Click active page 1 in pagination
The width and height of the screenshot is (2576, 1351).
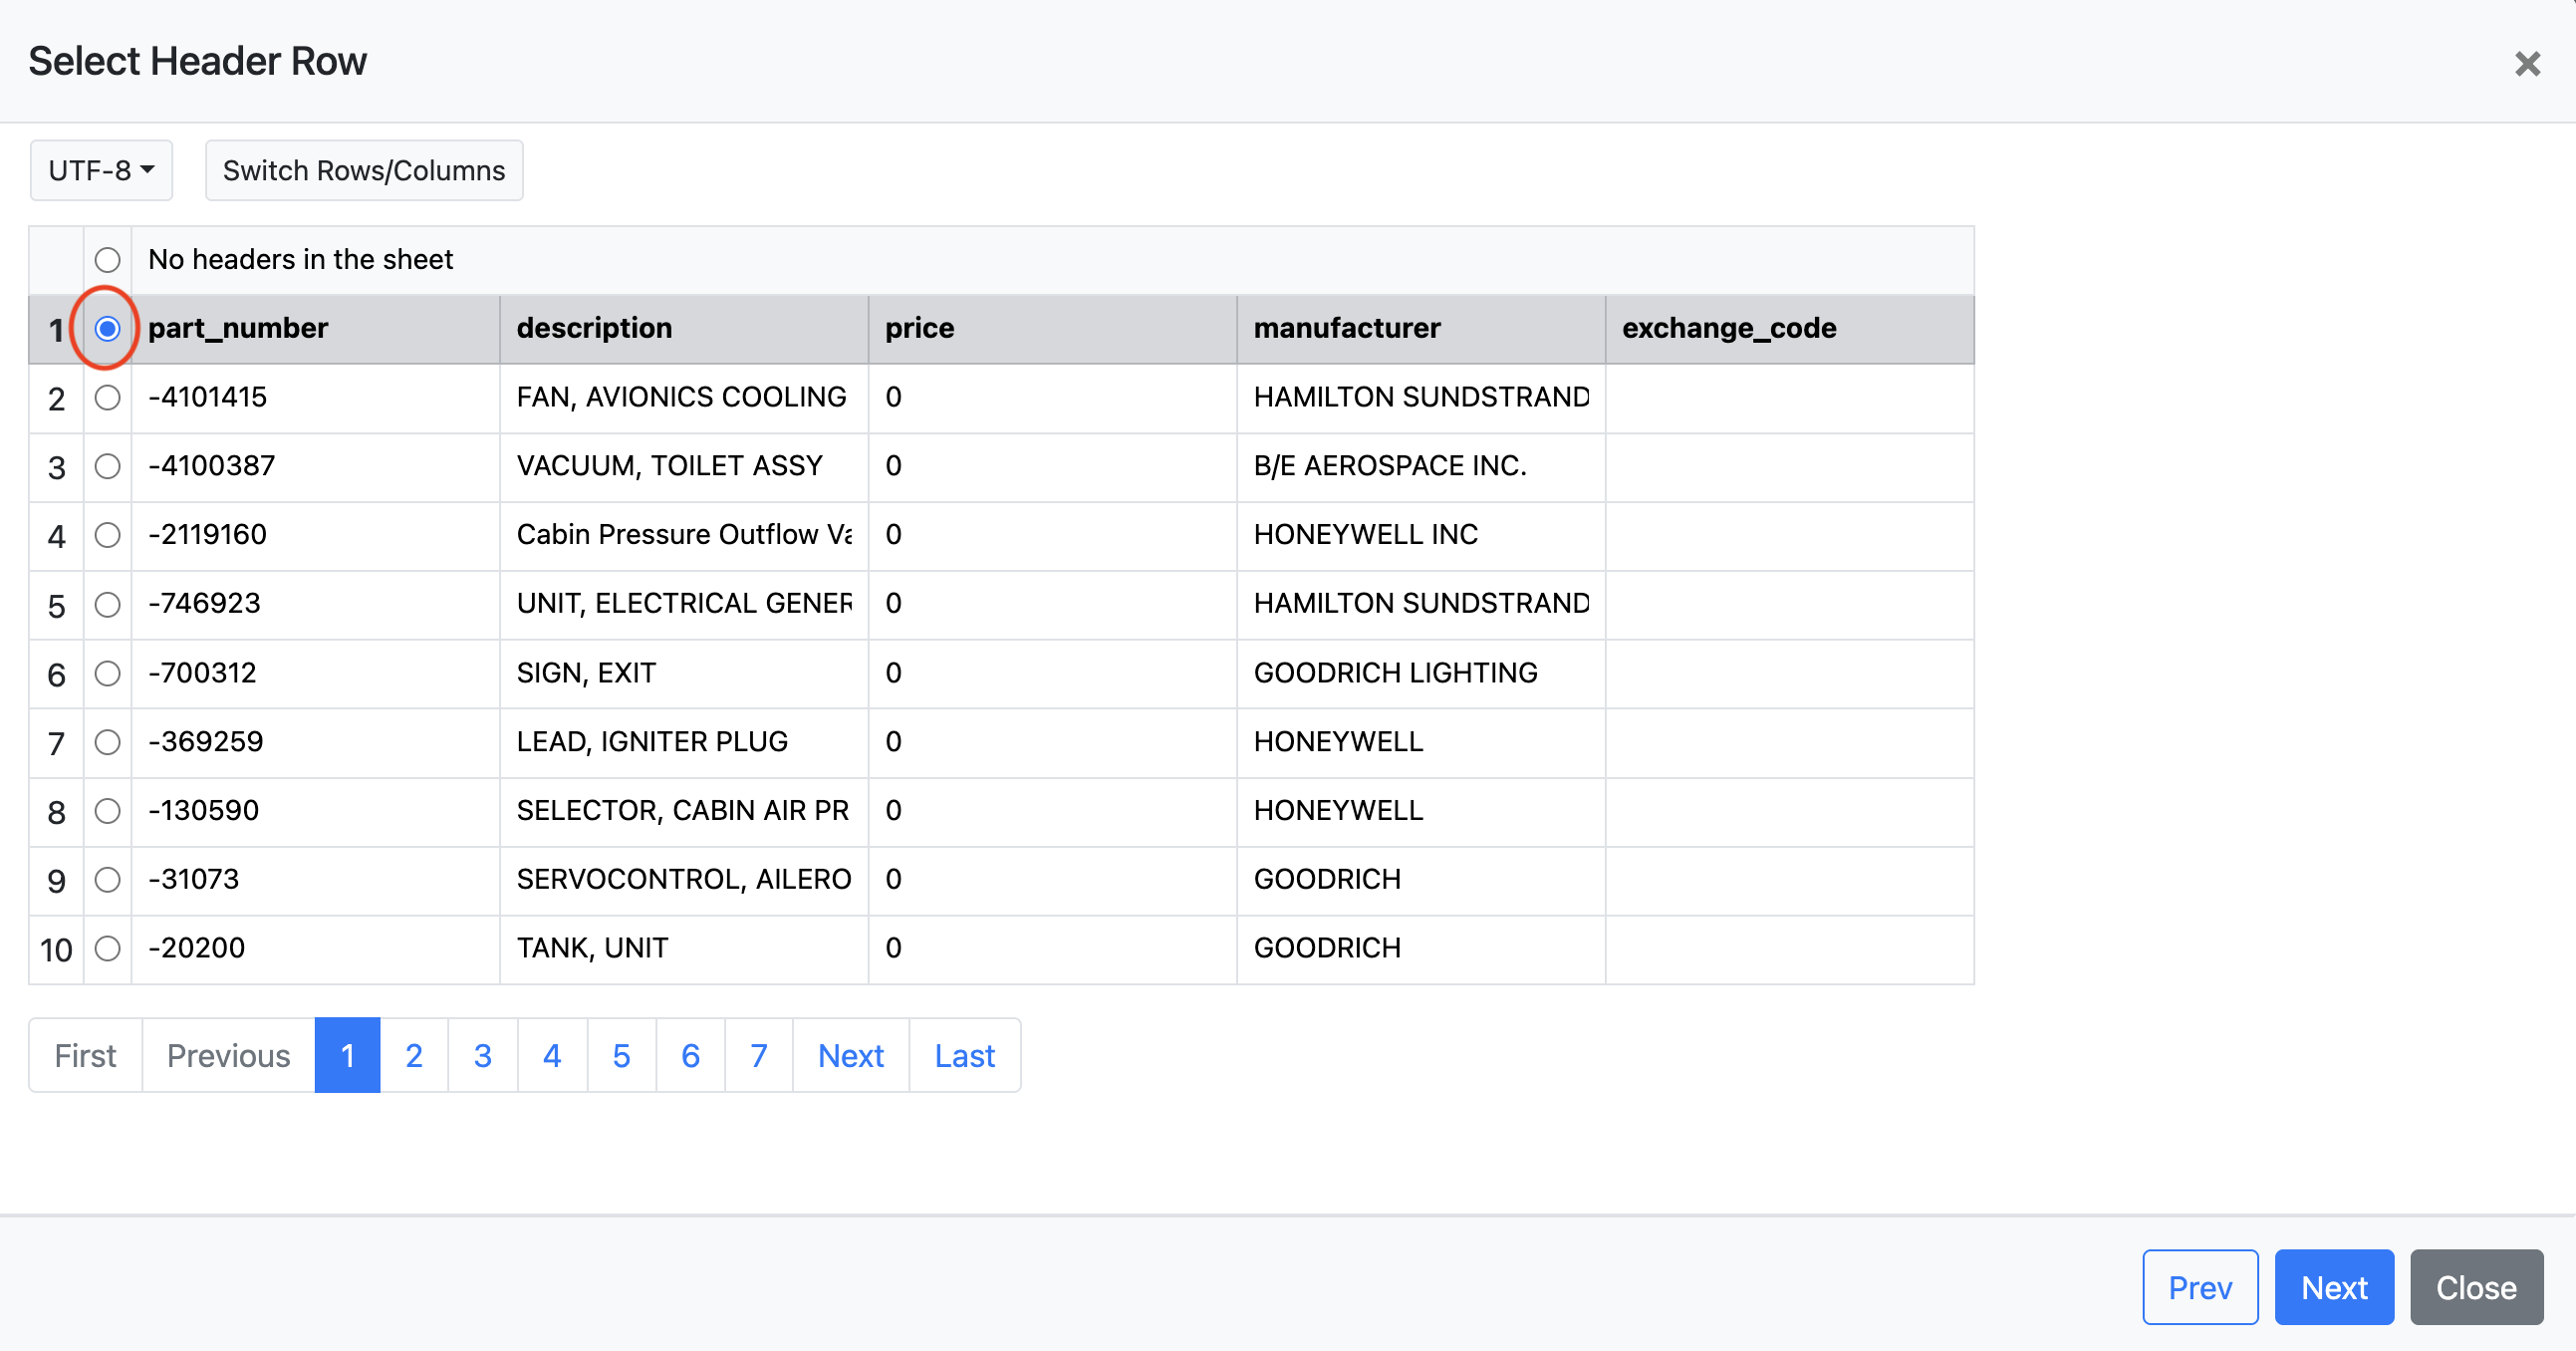(347, 1055)
